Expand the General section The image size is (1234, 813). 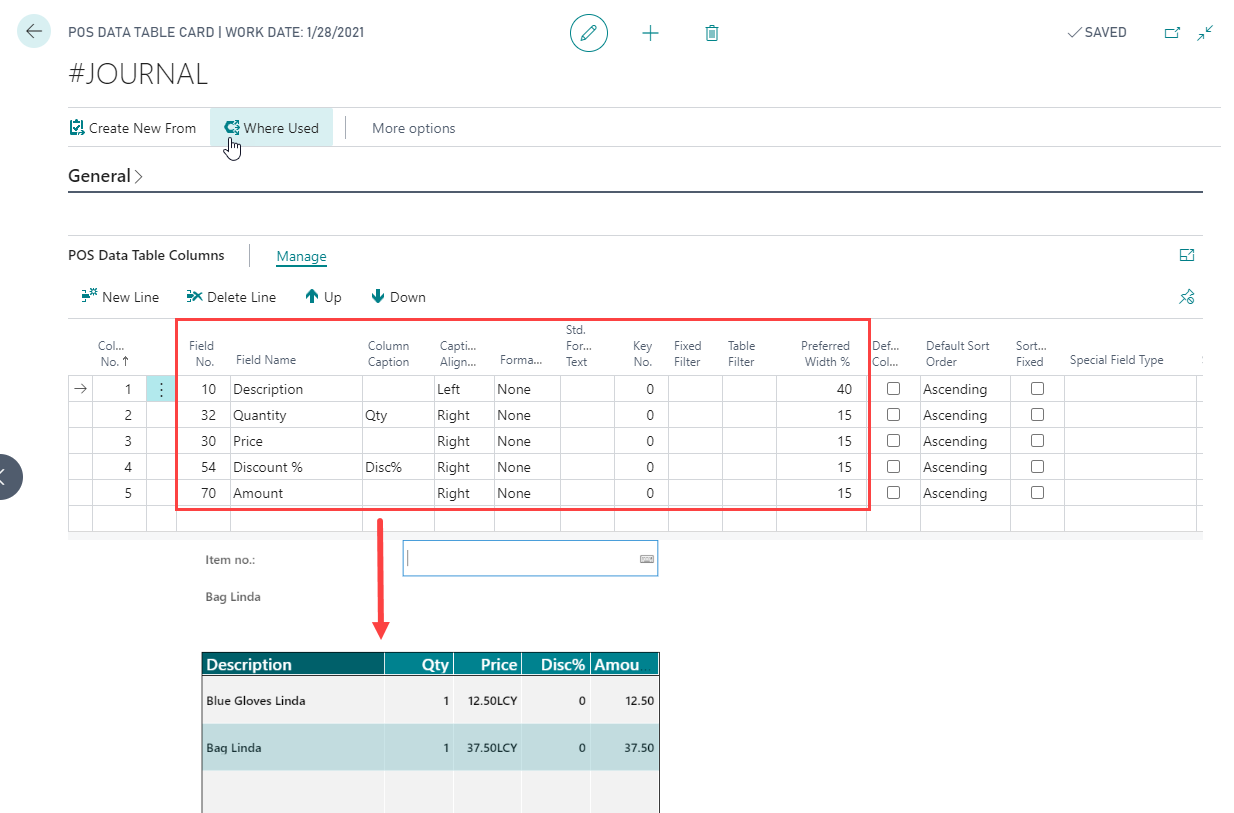point(105,176)
